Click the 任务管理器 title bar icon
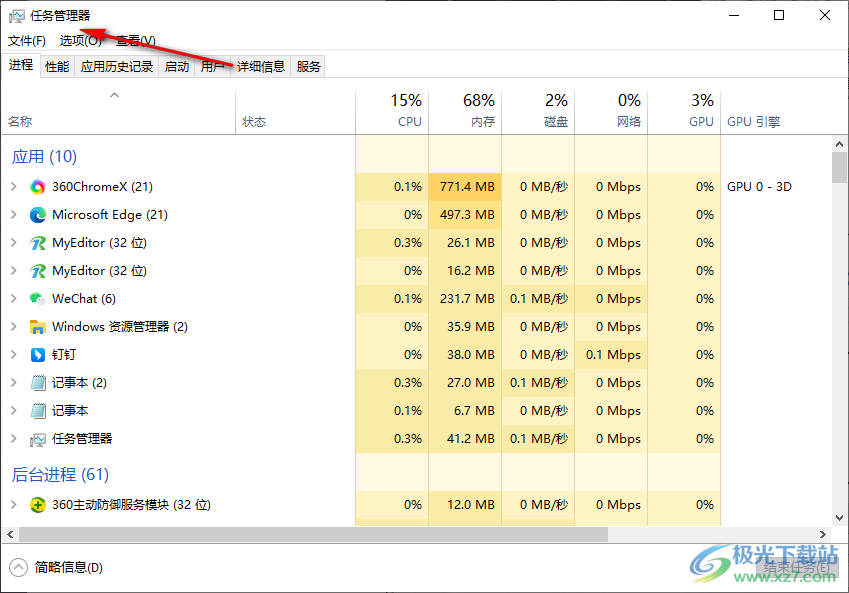 [x=17, y=16]
